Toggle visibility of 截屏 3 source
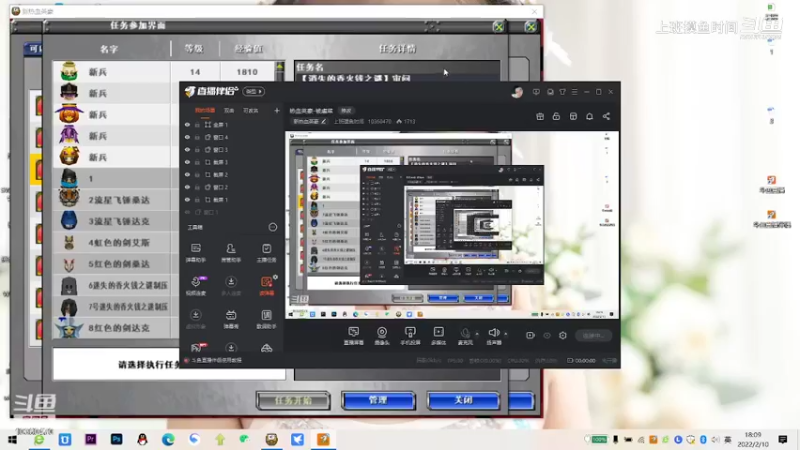Viewport: 800px width, 450px height. click(187, 162)
